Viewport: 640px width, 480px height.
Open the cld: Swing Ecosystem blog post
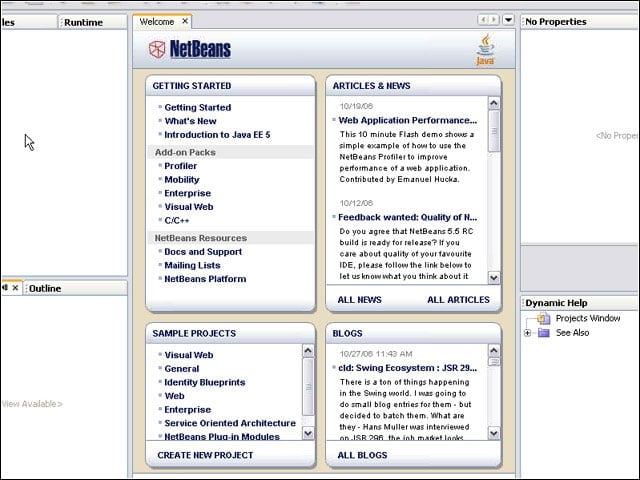coord(407,368)
